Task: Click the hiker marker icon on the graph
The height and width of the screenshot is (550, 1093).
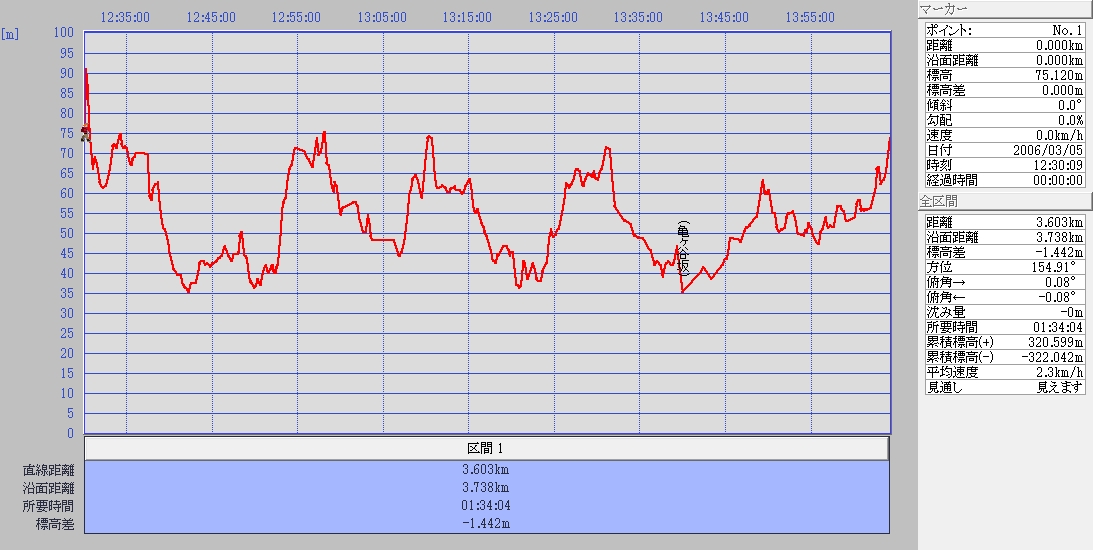Action: tap(85, 134)
